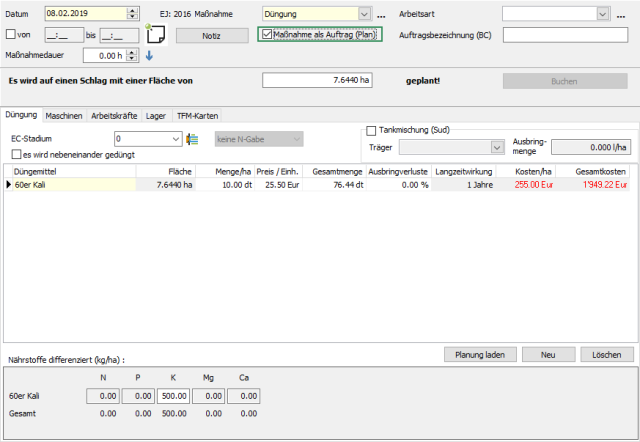
Task: Click the Maßnahmedauer spinner arrows
Action: click(x=134, y=55)
